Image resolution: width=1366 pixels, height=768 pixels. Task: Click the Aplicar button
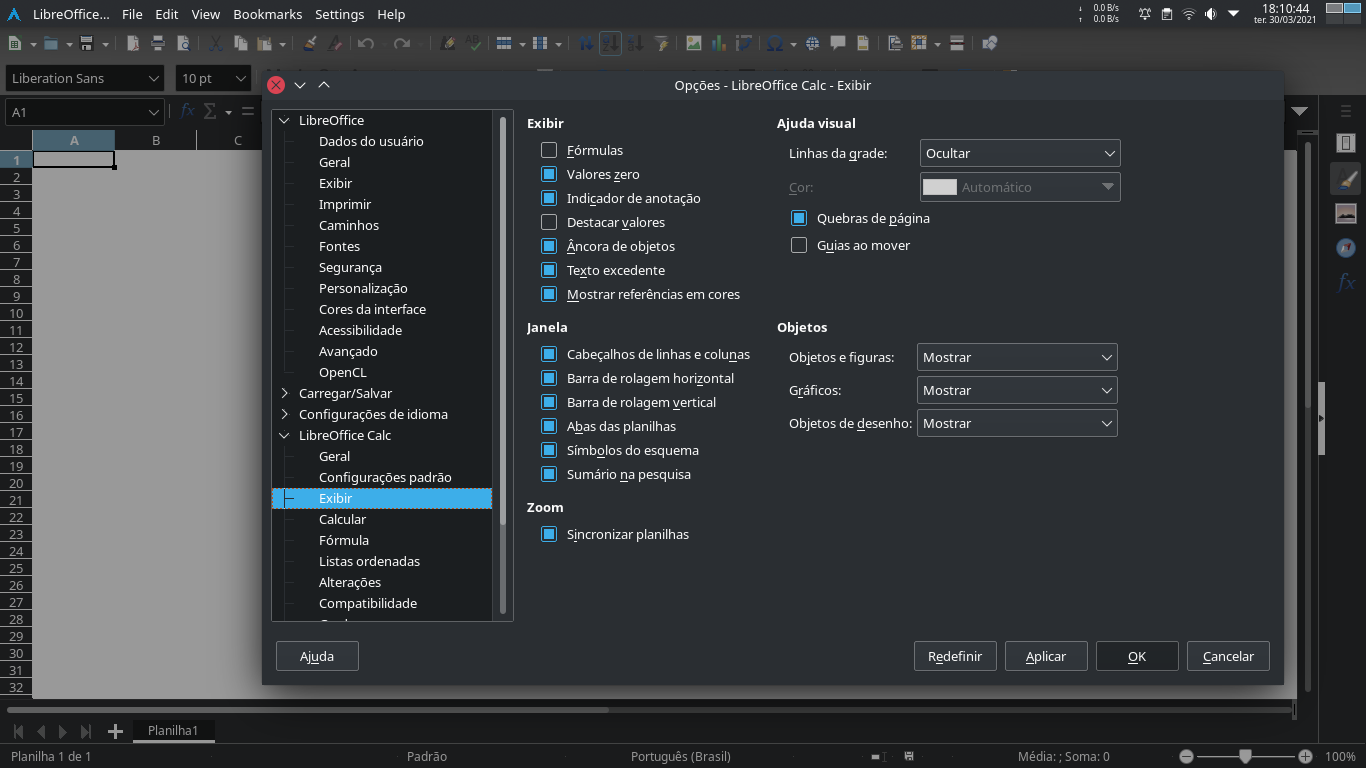click(x=1046, y=656)
